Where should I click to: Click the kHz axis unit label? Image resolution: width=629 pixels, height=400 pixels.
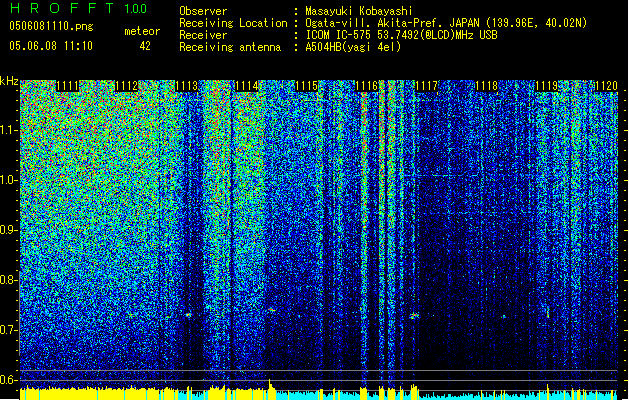point(9,81)
